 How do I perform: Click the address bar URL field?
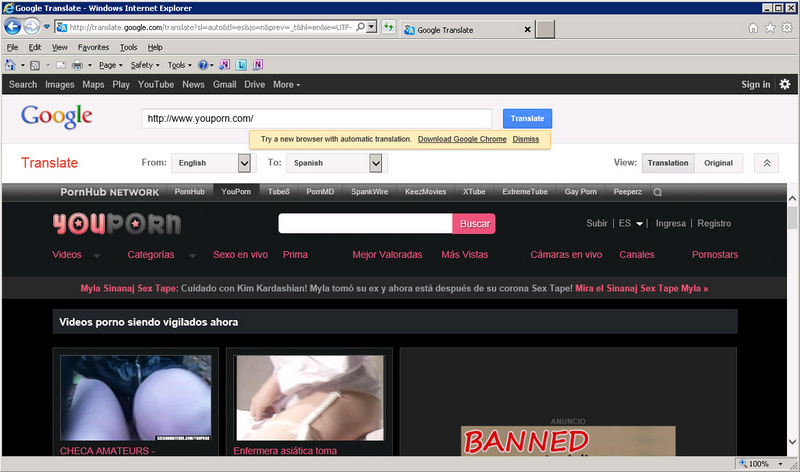click(211, 27)
